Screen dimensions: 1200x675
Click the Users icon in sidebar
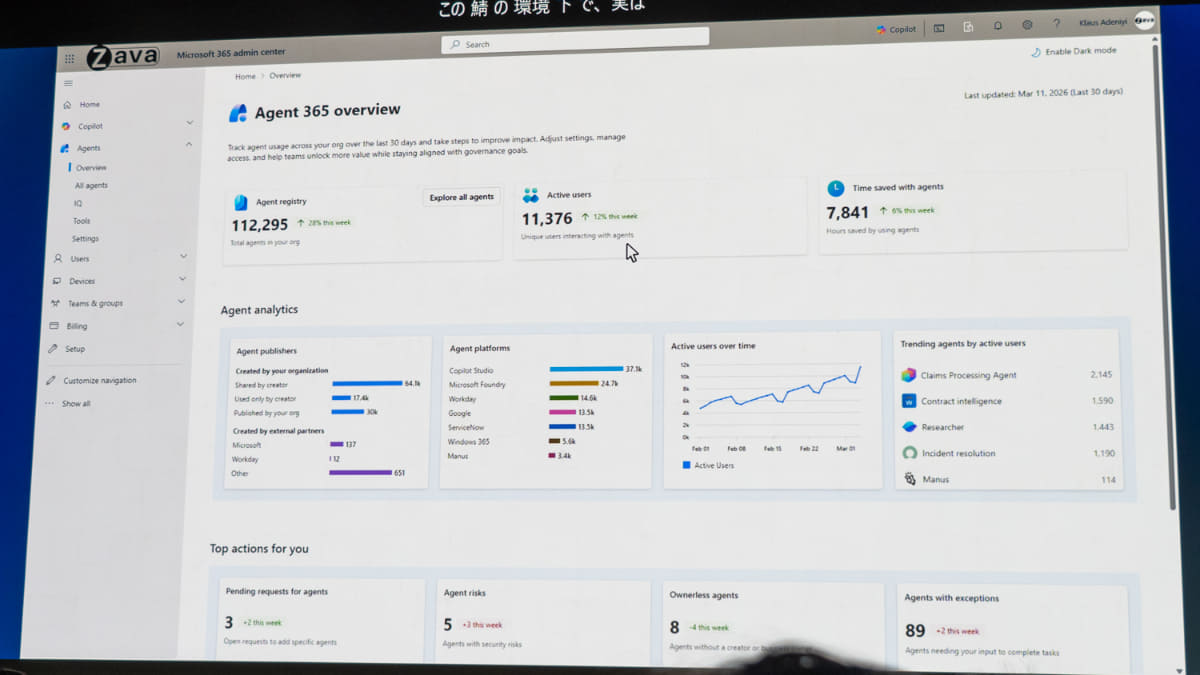[58, 259]
